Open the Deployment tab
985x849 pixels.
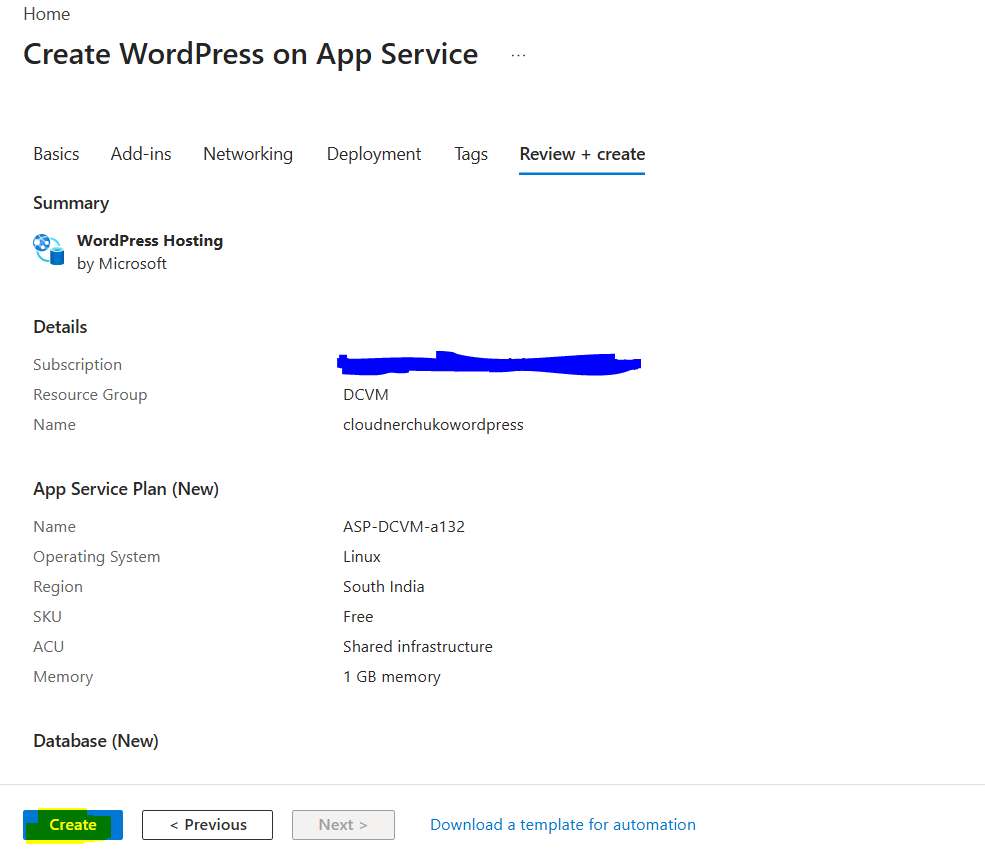coord(374,154)
